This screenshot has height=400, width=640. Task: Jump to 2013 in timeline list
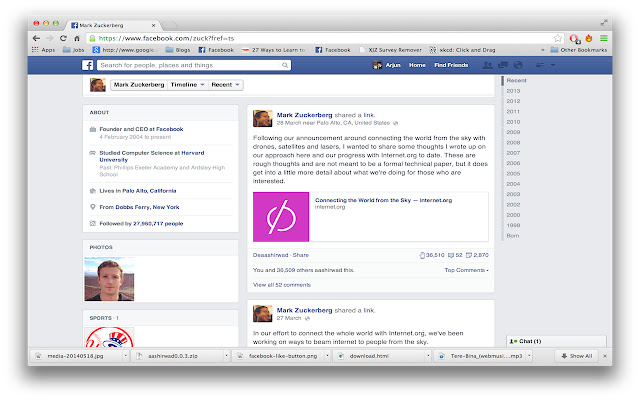(x=513, y=91)
